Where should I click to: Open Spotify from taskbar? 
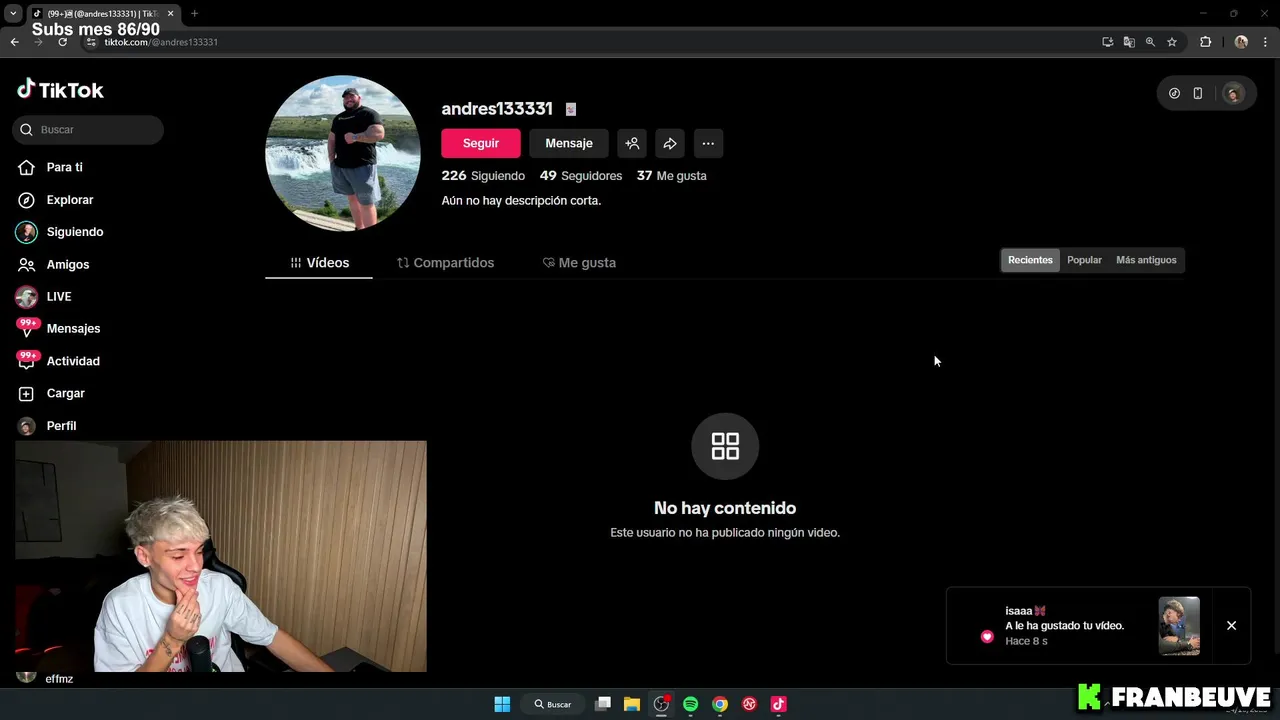690,704
